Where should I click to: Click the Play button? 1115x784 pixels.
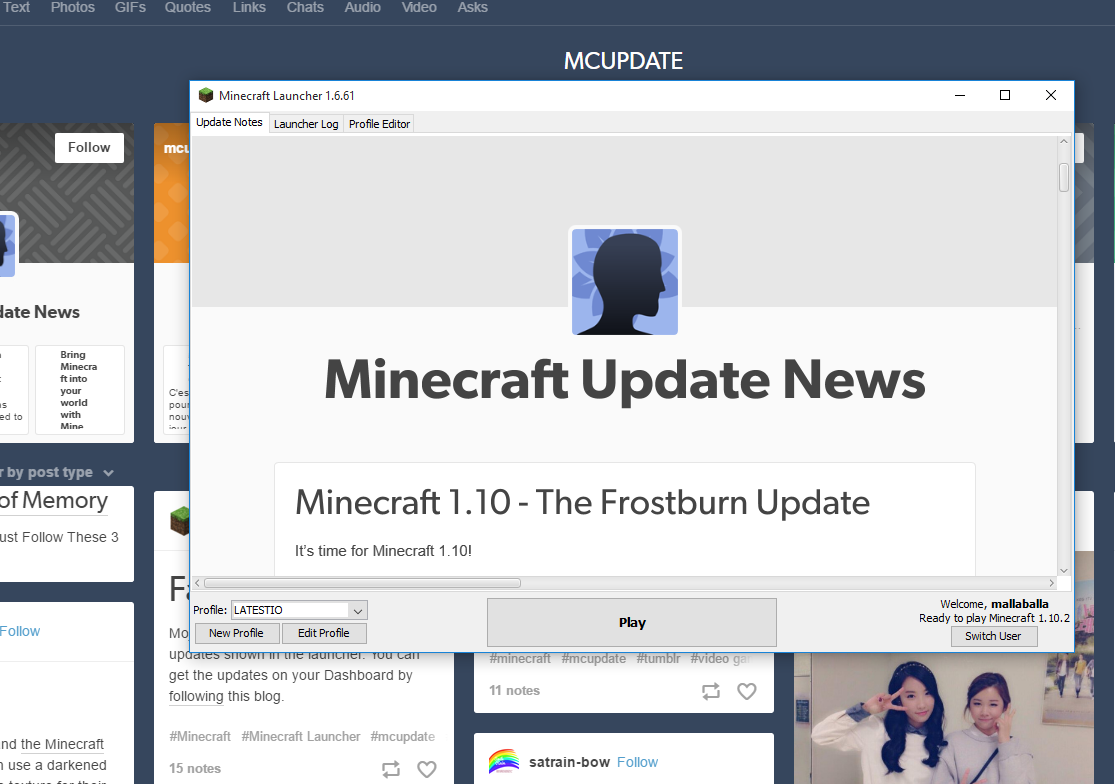pos(631,623)
